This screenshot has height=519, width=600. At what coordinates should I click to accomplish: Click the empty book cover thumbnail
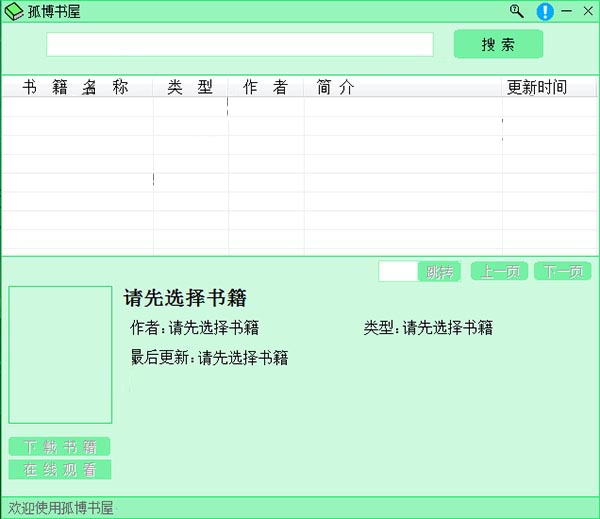click(60, 355)
